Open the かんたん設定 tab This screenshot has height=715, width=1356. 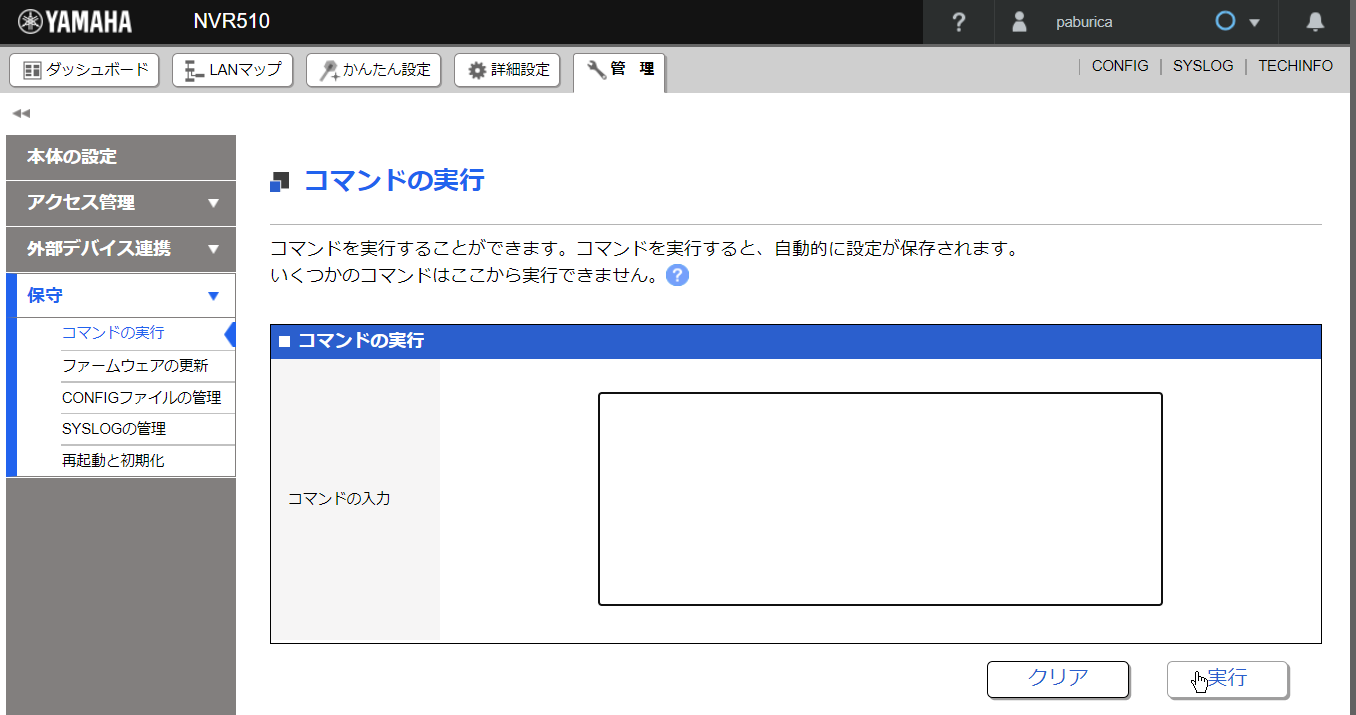(x=374, y=70)
